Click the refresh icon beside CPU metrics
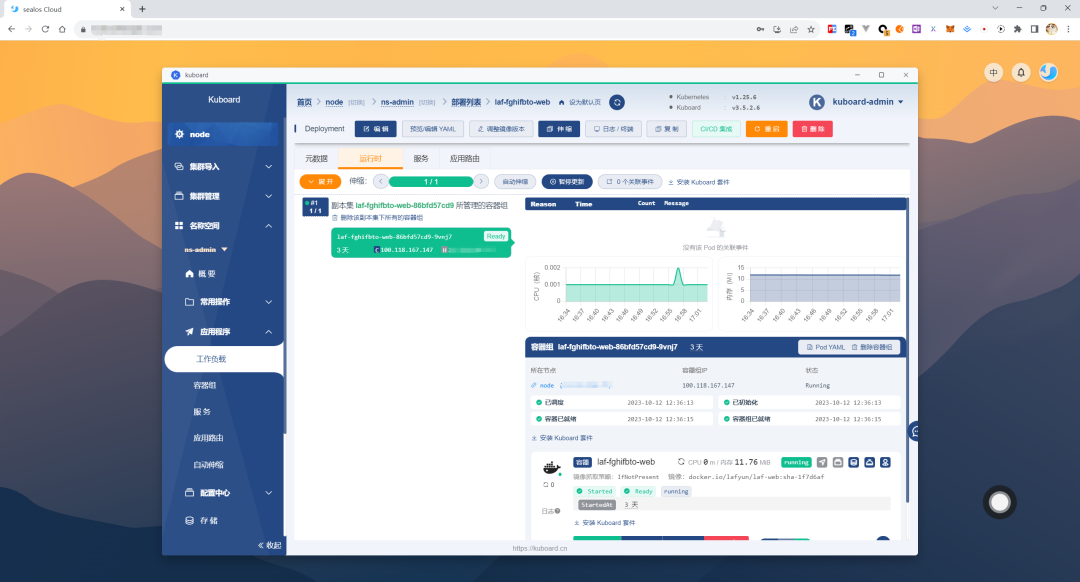This screenshot has height=582, width=1080. 681,462
